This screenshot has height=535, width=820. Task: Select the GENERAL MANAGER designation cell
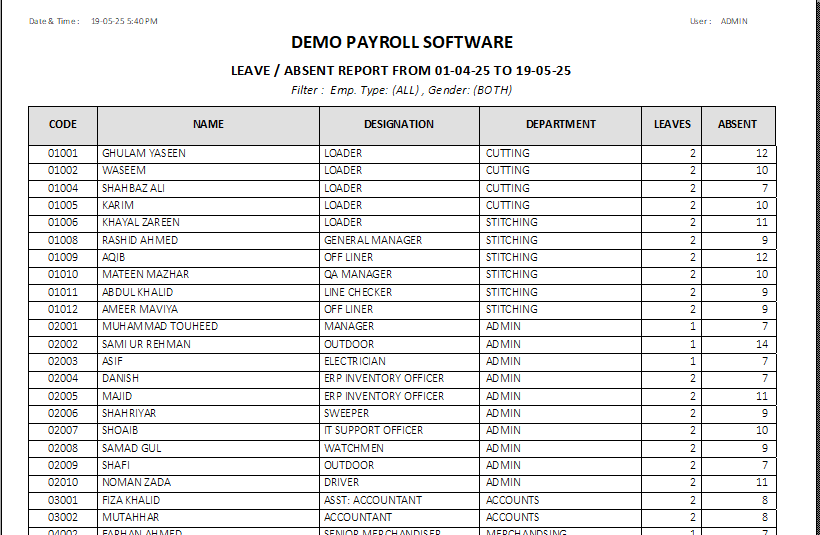click(x=373, y=240)
